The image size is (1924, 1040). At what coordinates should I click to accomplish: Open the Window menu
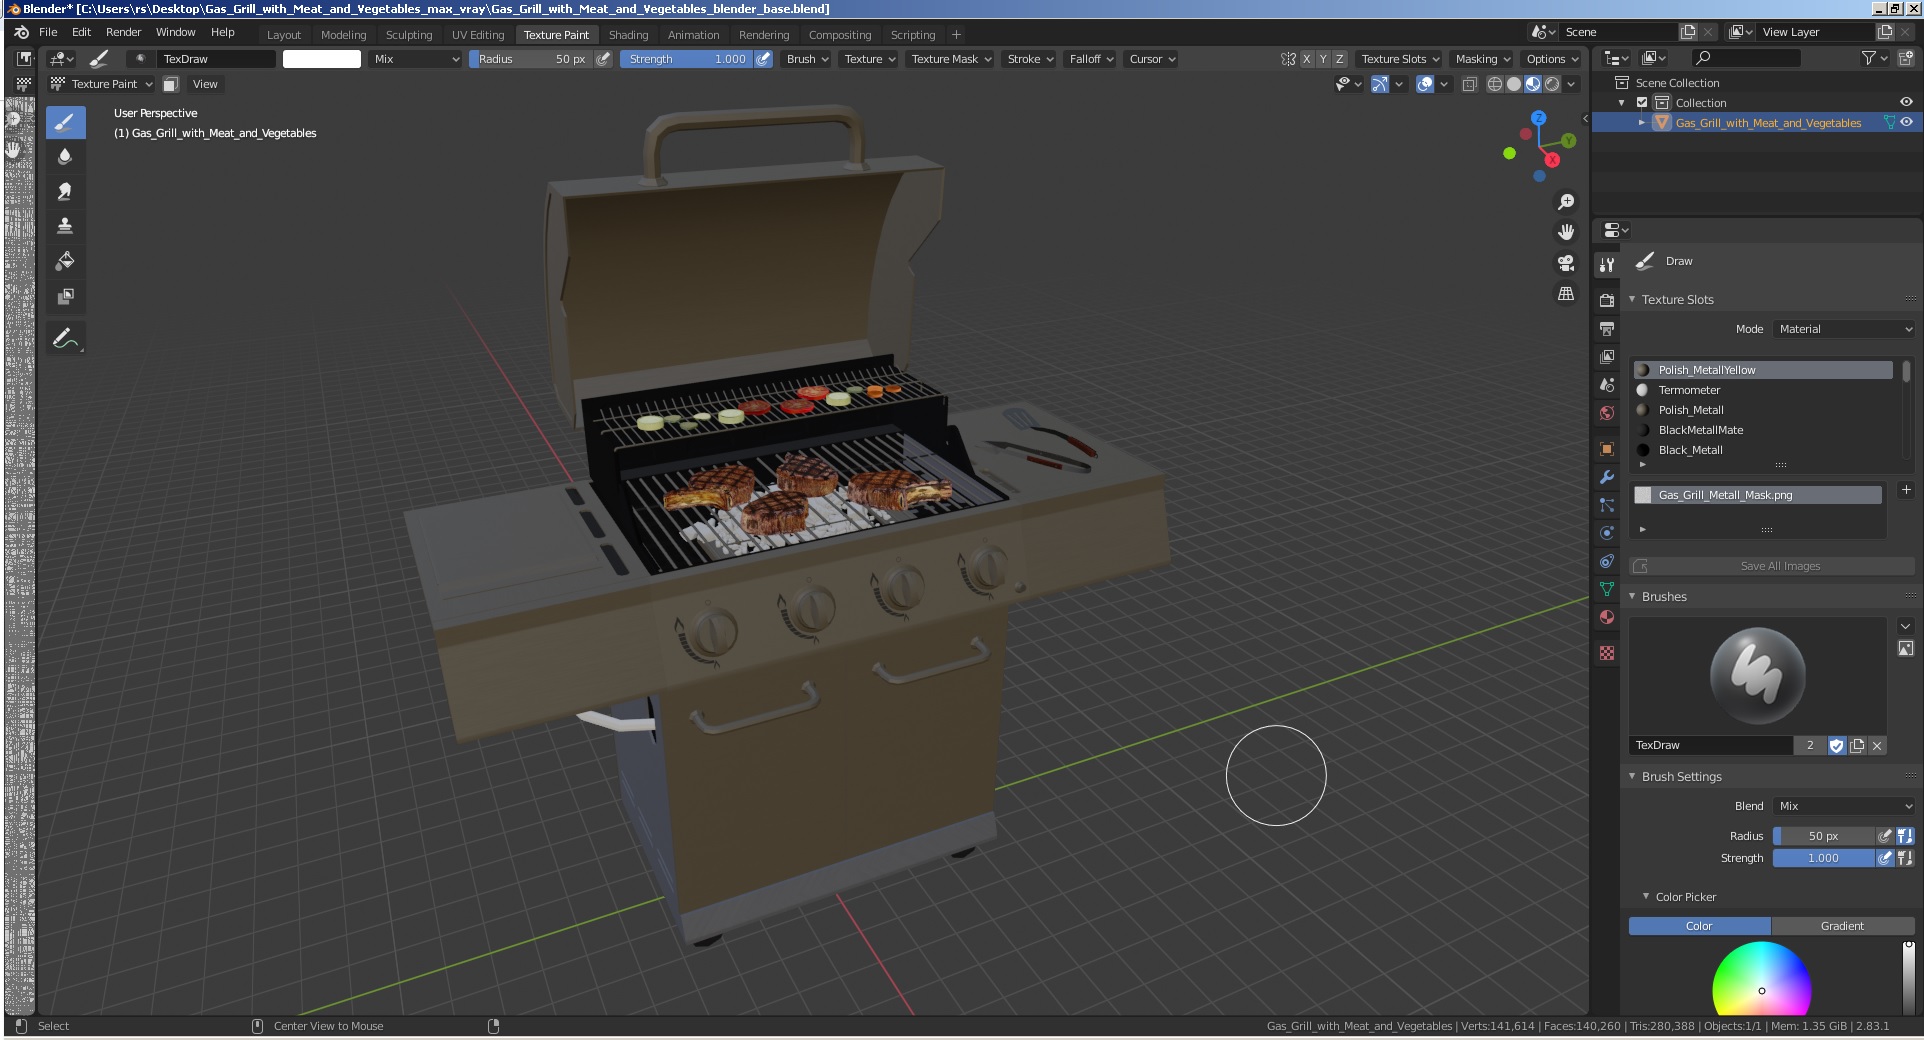(175, 32)
